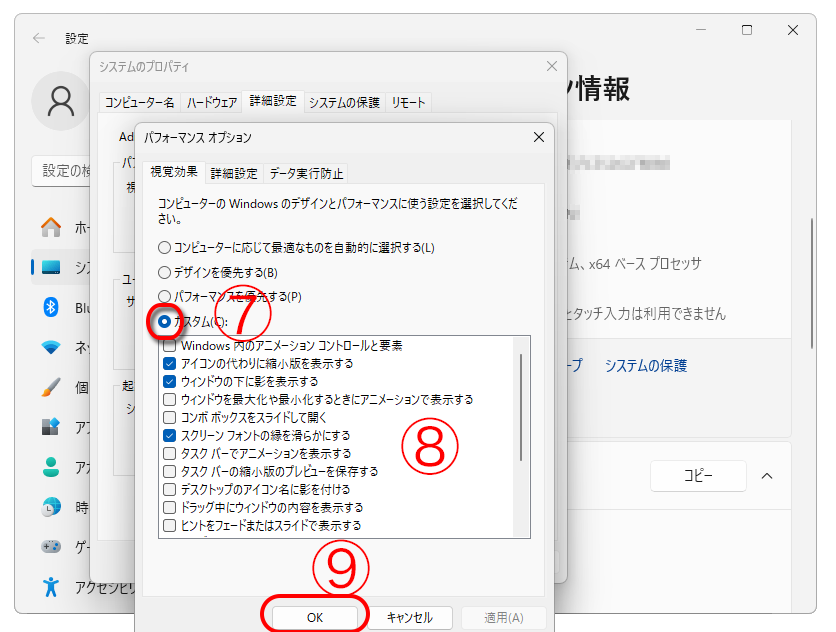Select the Bluetooth icon in the sidebar
This screenshot has width=836, height=632.
(x=50, y=307)
